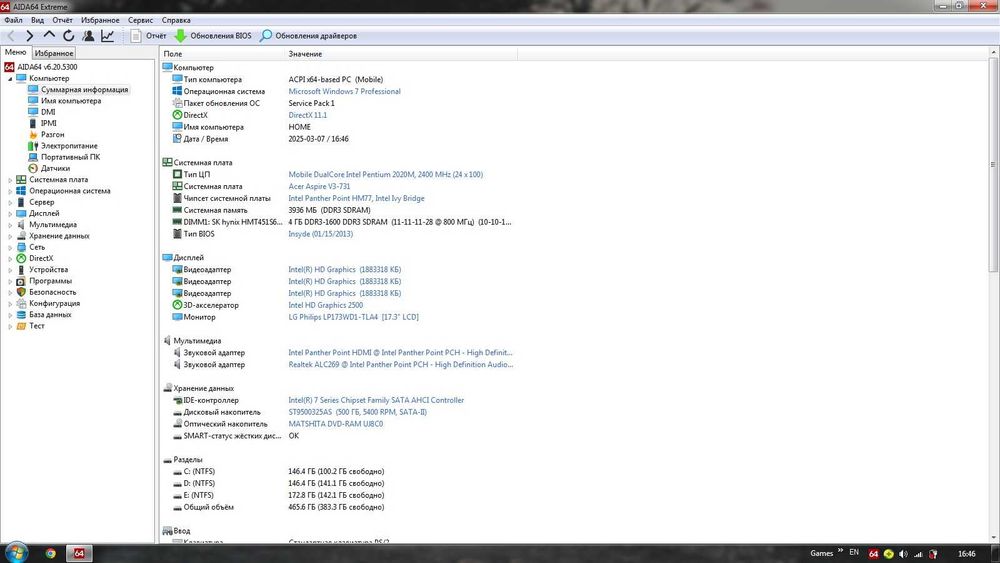Image resolution: width=1000 pixels, height=563 pixels.
Task: Open the Acer Aspire V3-731 link
Action: pyautogui.click(x=319, y=186)
